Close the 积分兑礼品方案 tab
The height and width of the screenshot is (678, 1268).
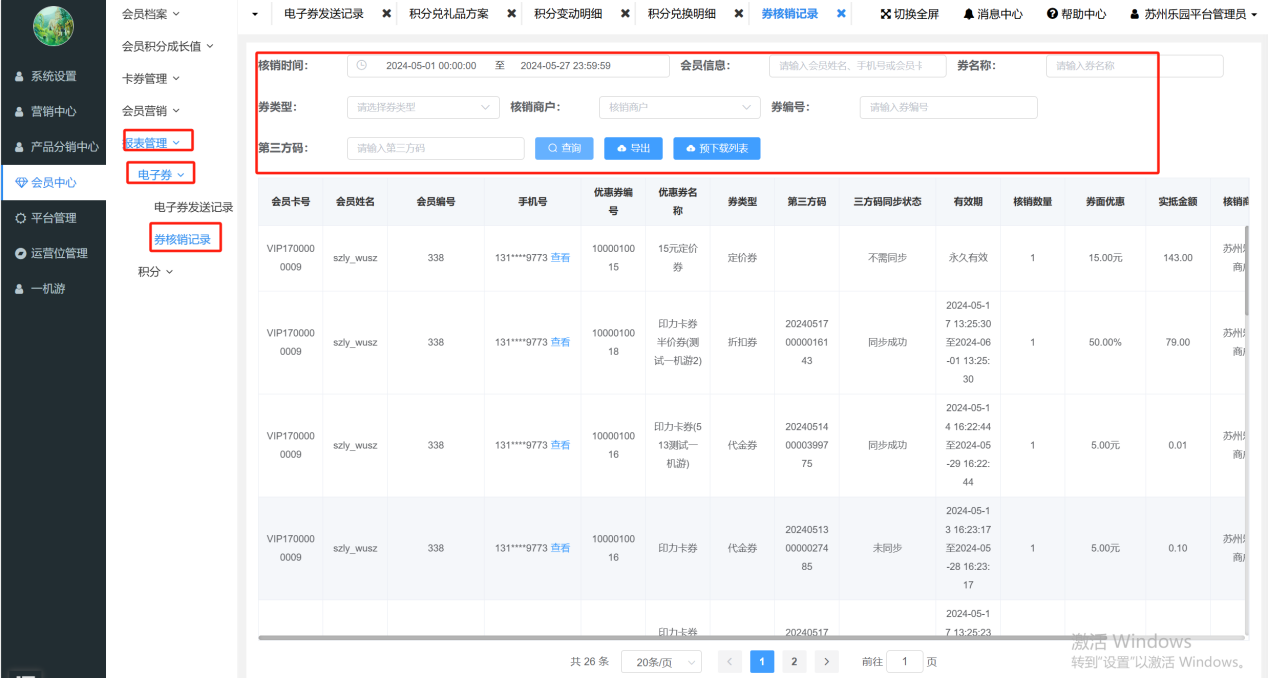(511, 14)
